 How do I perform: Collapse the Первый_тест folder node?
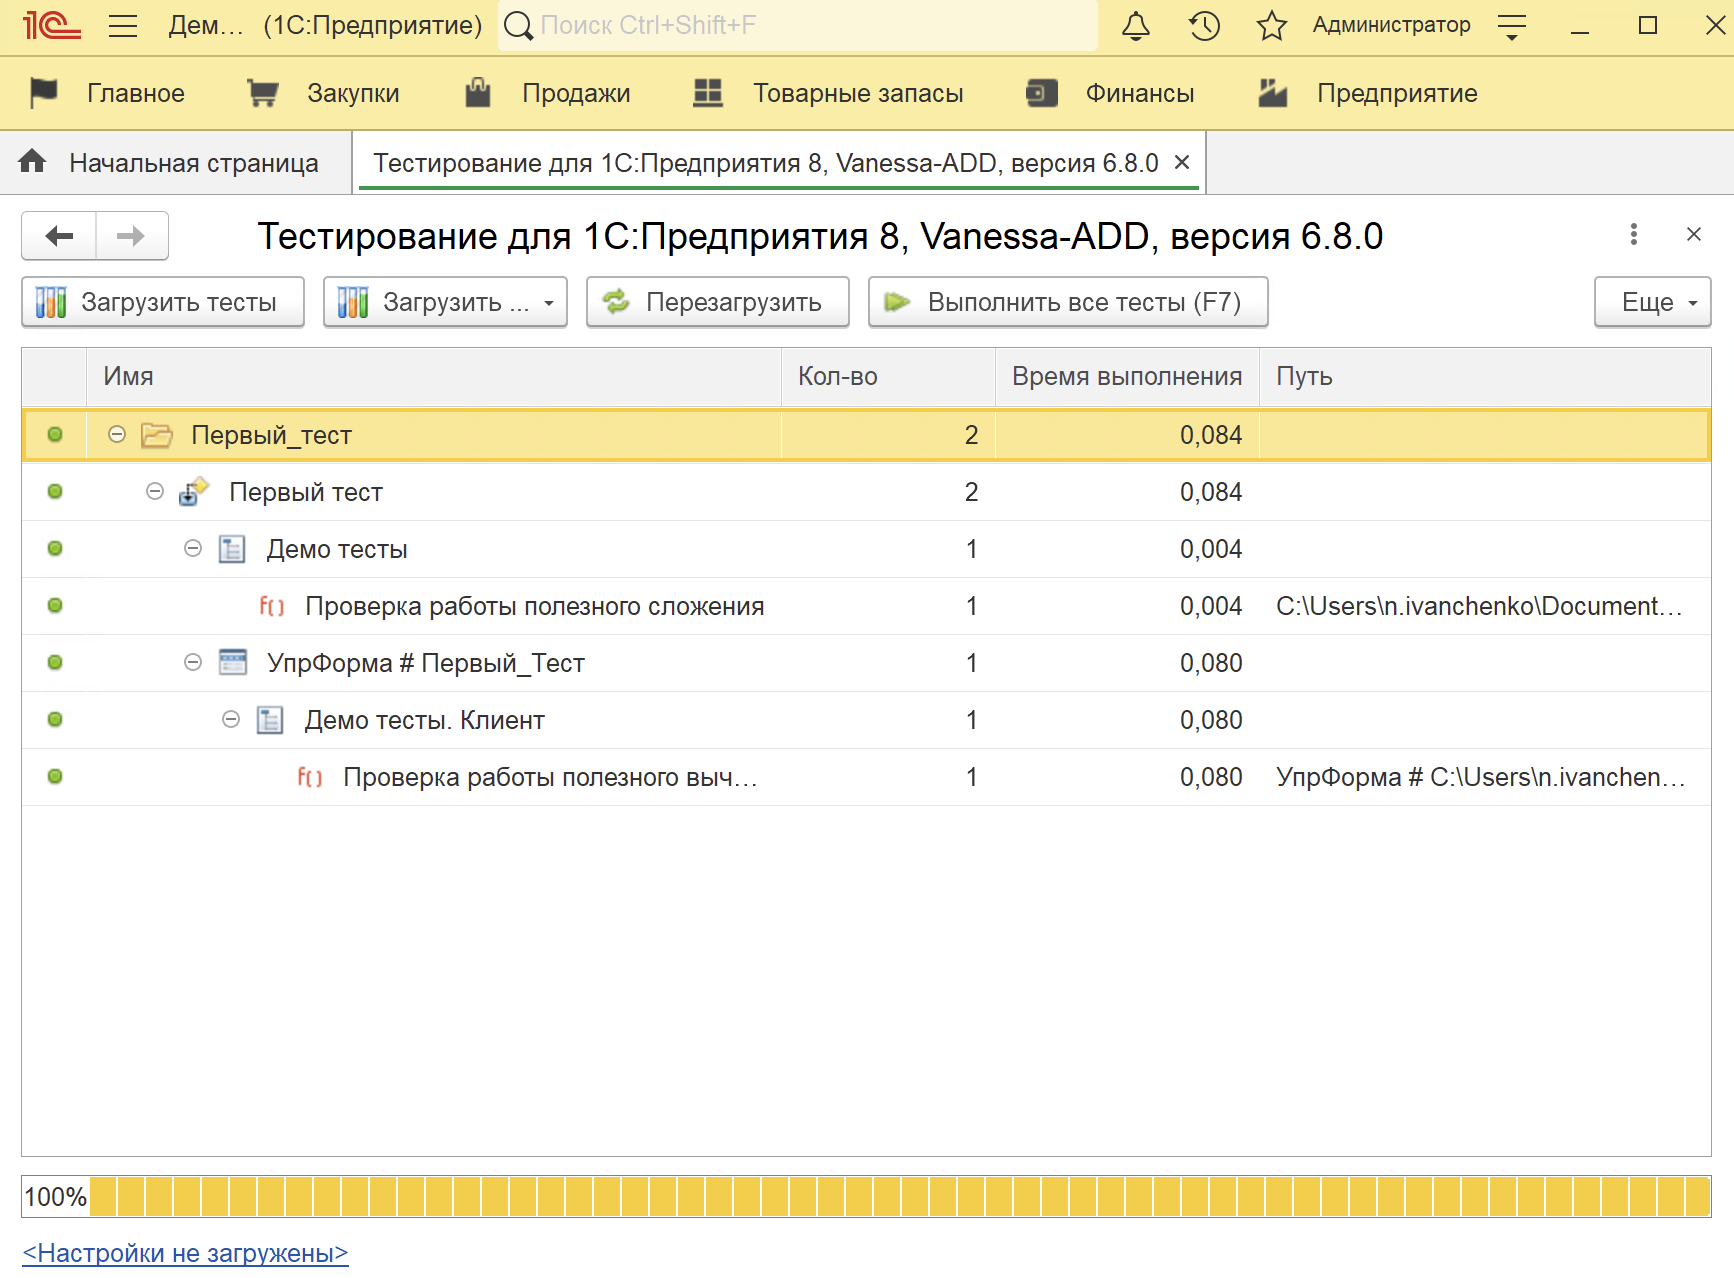117,434
